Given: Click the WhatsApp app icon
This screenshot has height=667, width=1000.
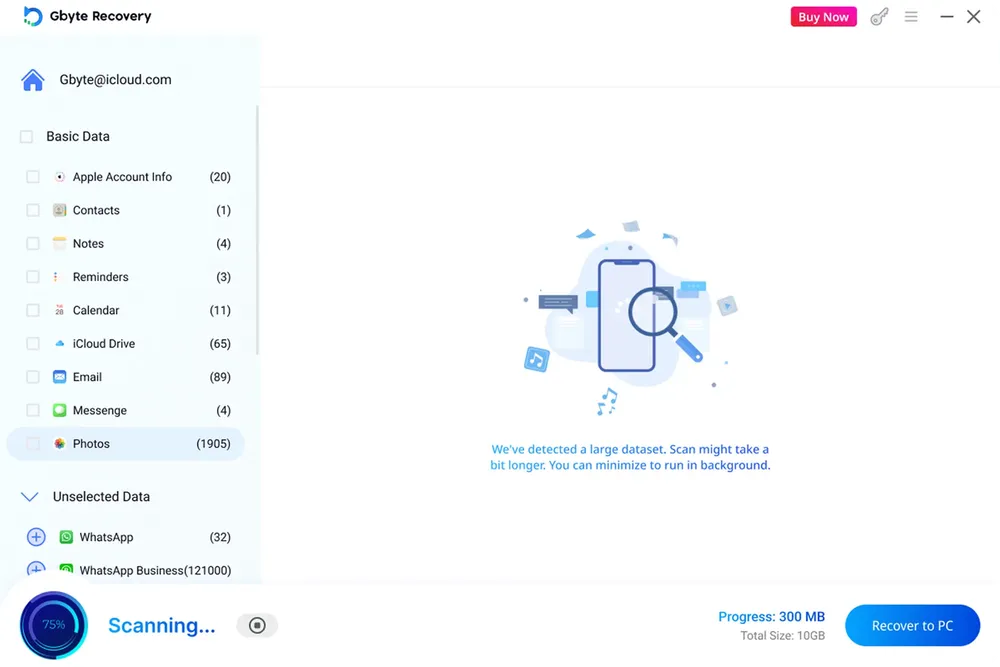Looking at the screenshot, I should pos(66,537).
